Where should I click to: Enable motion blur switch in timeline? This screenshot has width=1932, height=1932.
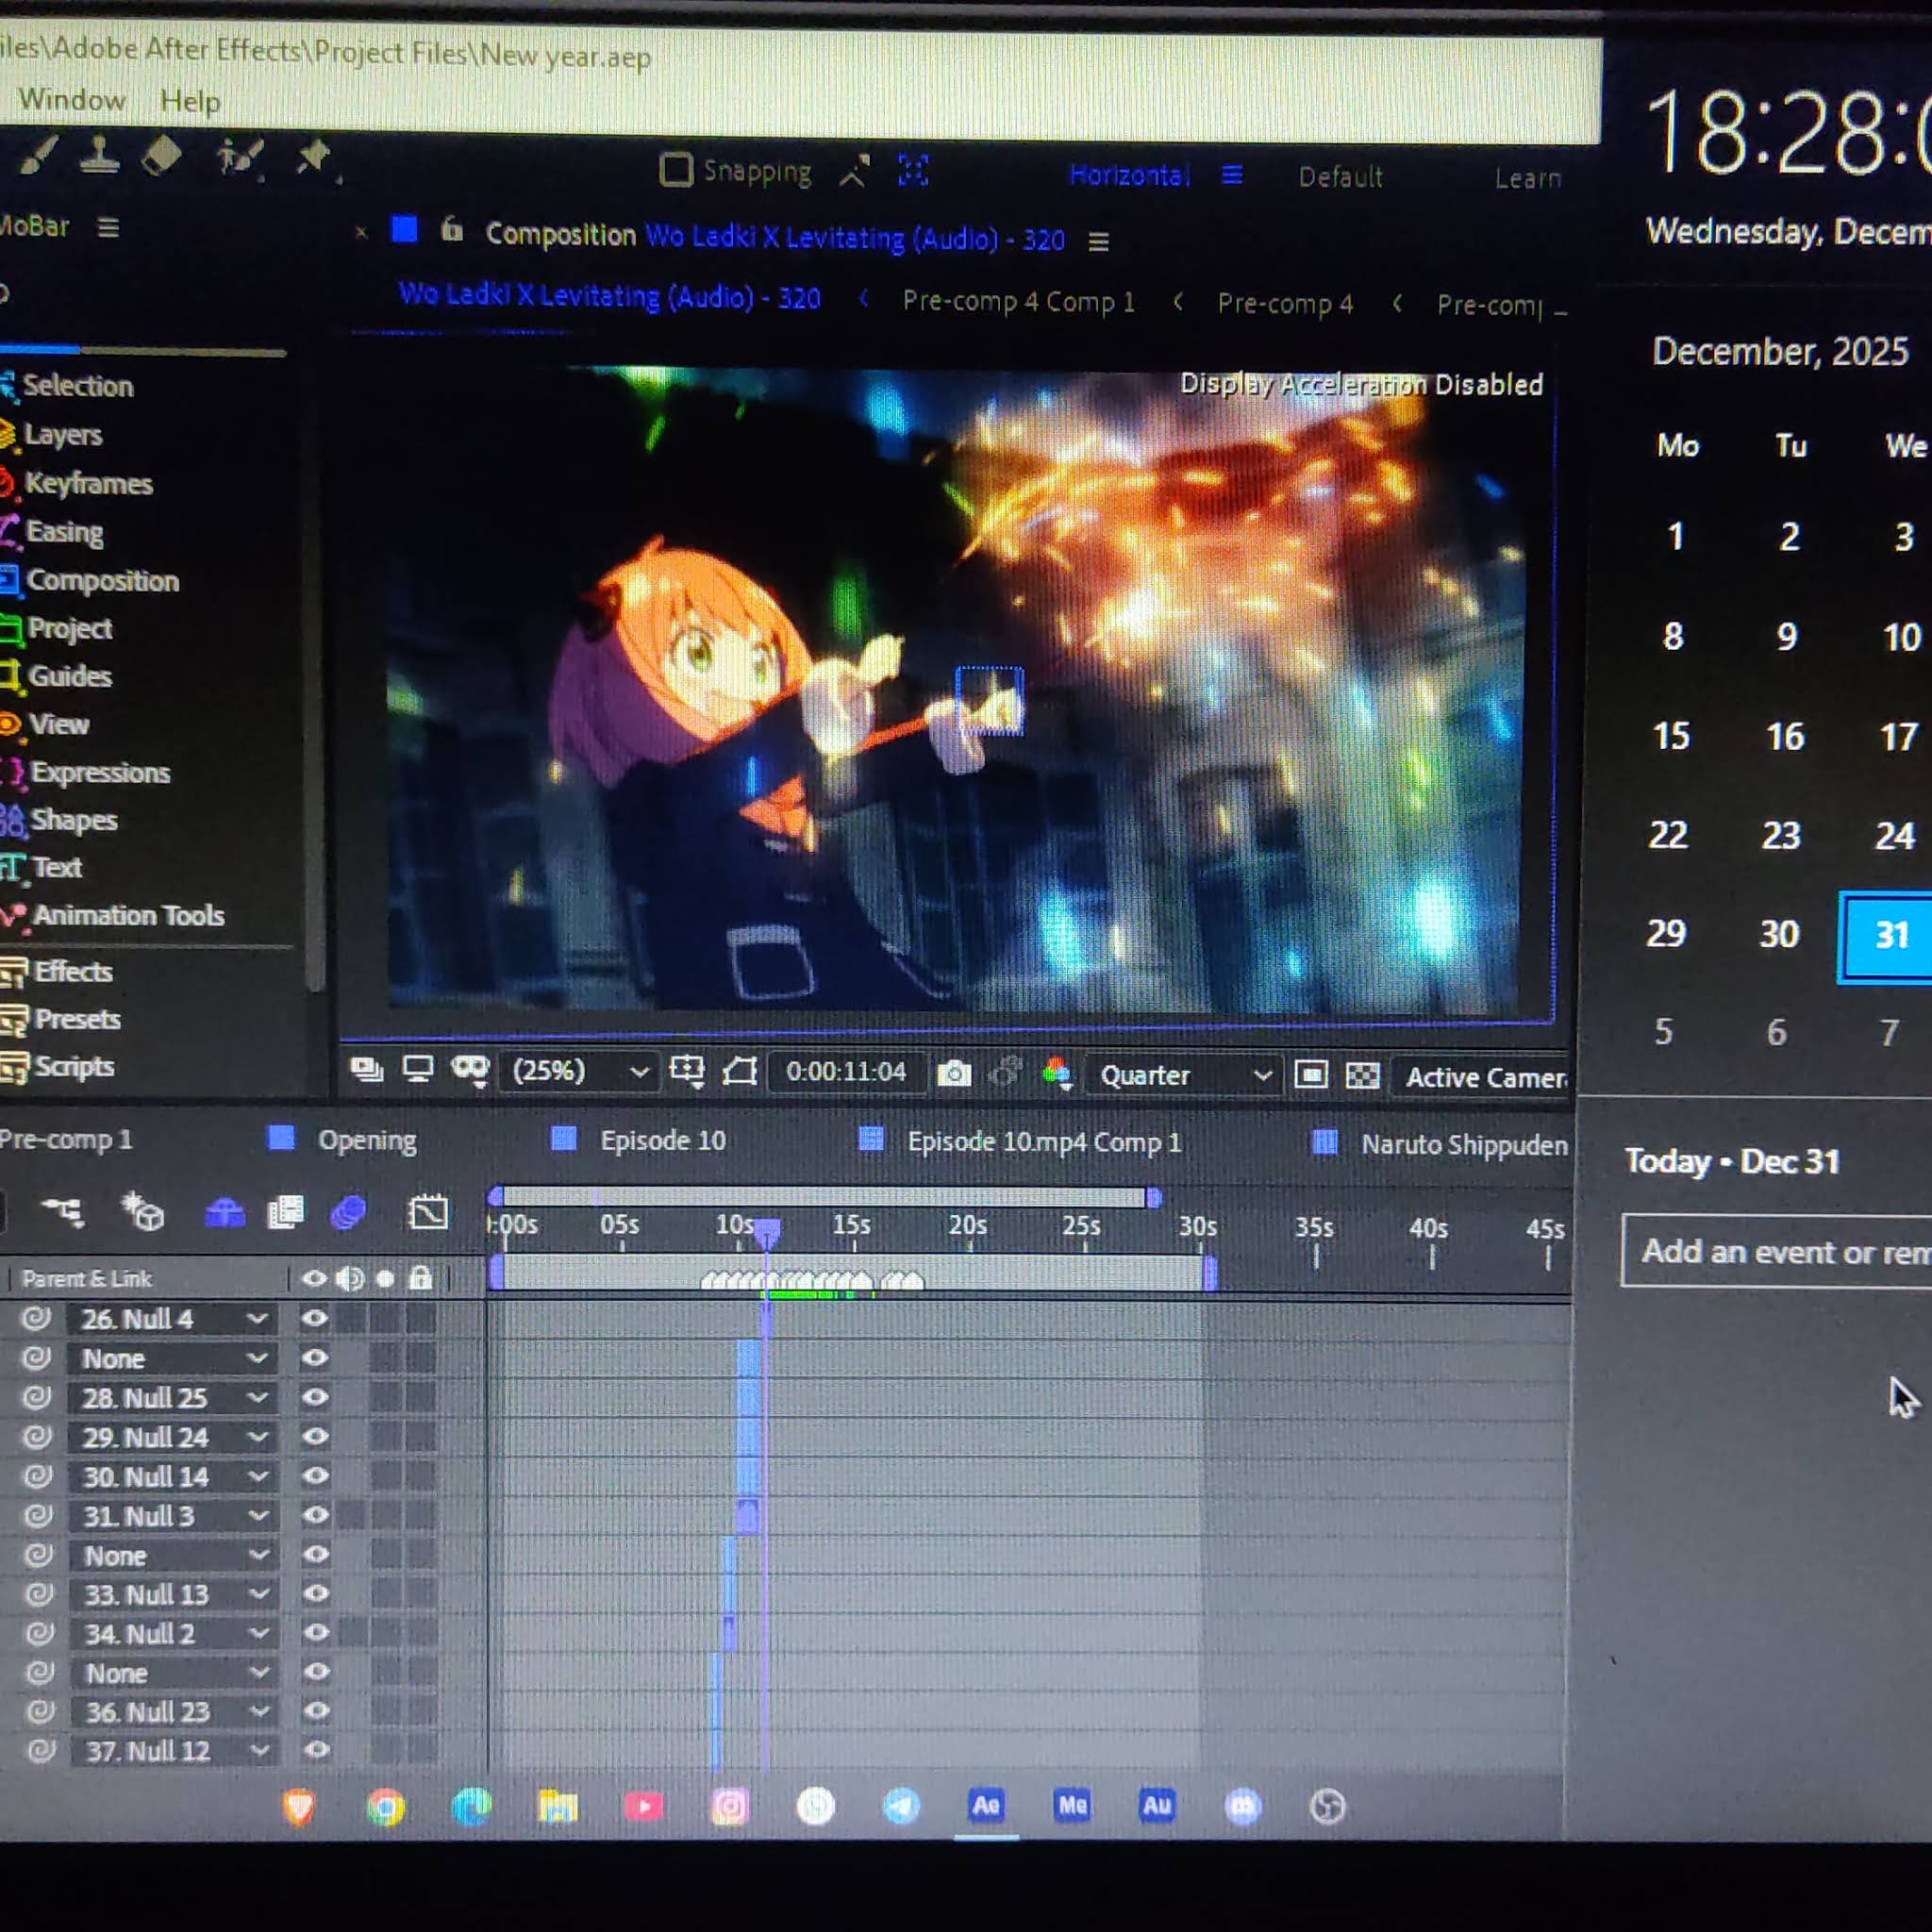click(x=348, y=1212)
